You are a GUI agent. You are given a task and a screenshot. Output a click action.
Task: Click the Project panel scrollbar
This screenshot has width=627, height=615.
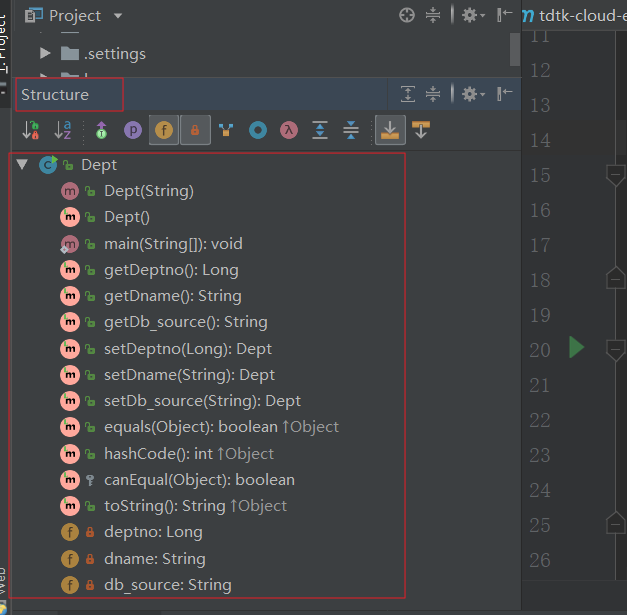[515, 49]
